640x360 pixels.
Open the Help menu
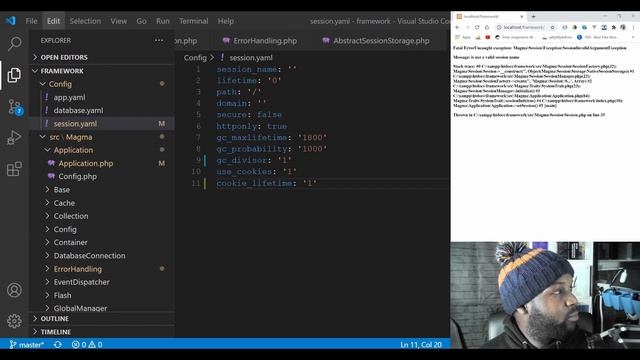pos(225,21)
